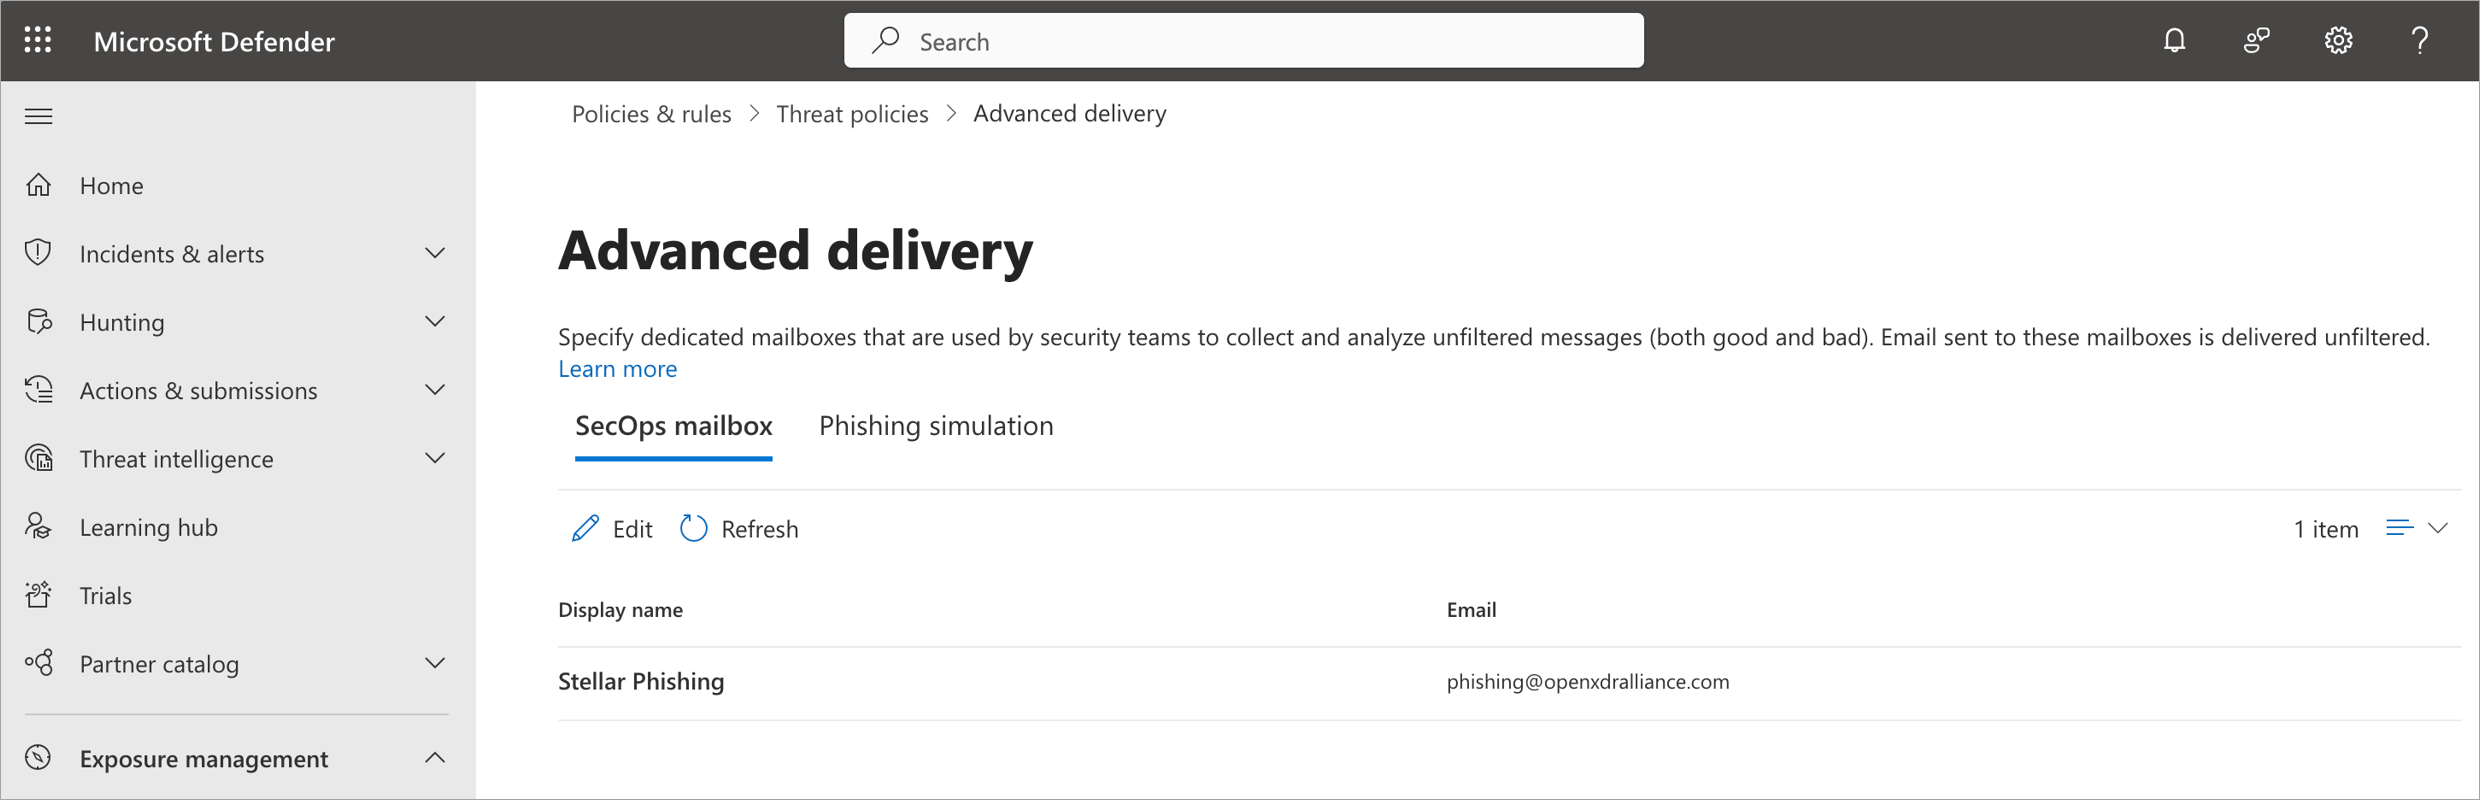Open Trials from the sidebar

point(105,594)
